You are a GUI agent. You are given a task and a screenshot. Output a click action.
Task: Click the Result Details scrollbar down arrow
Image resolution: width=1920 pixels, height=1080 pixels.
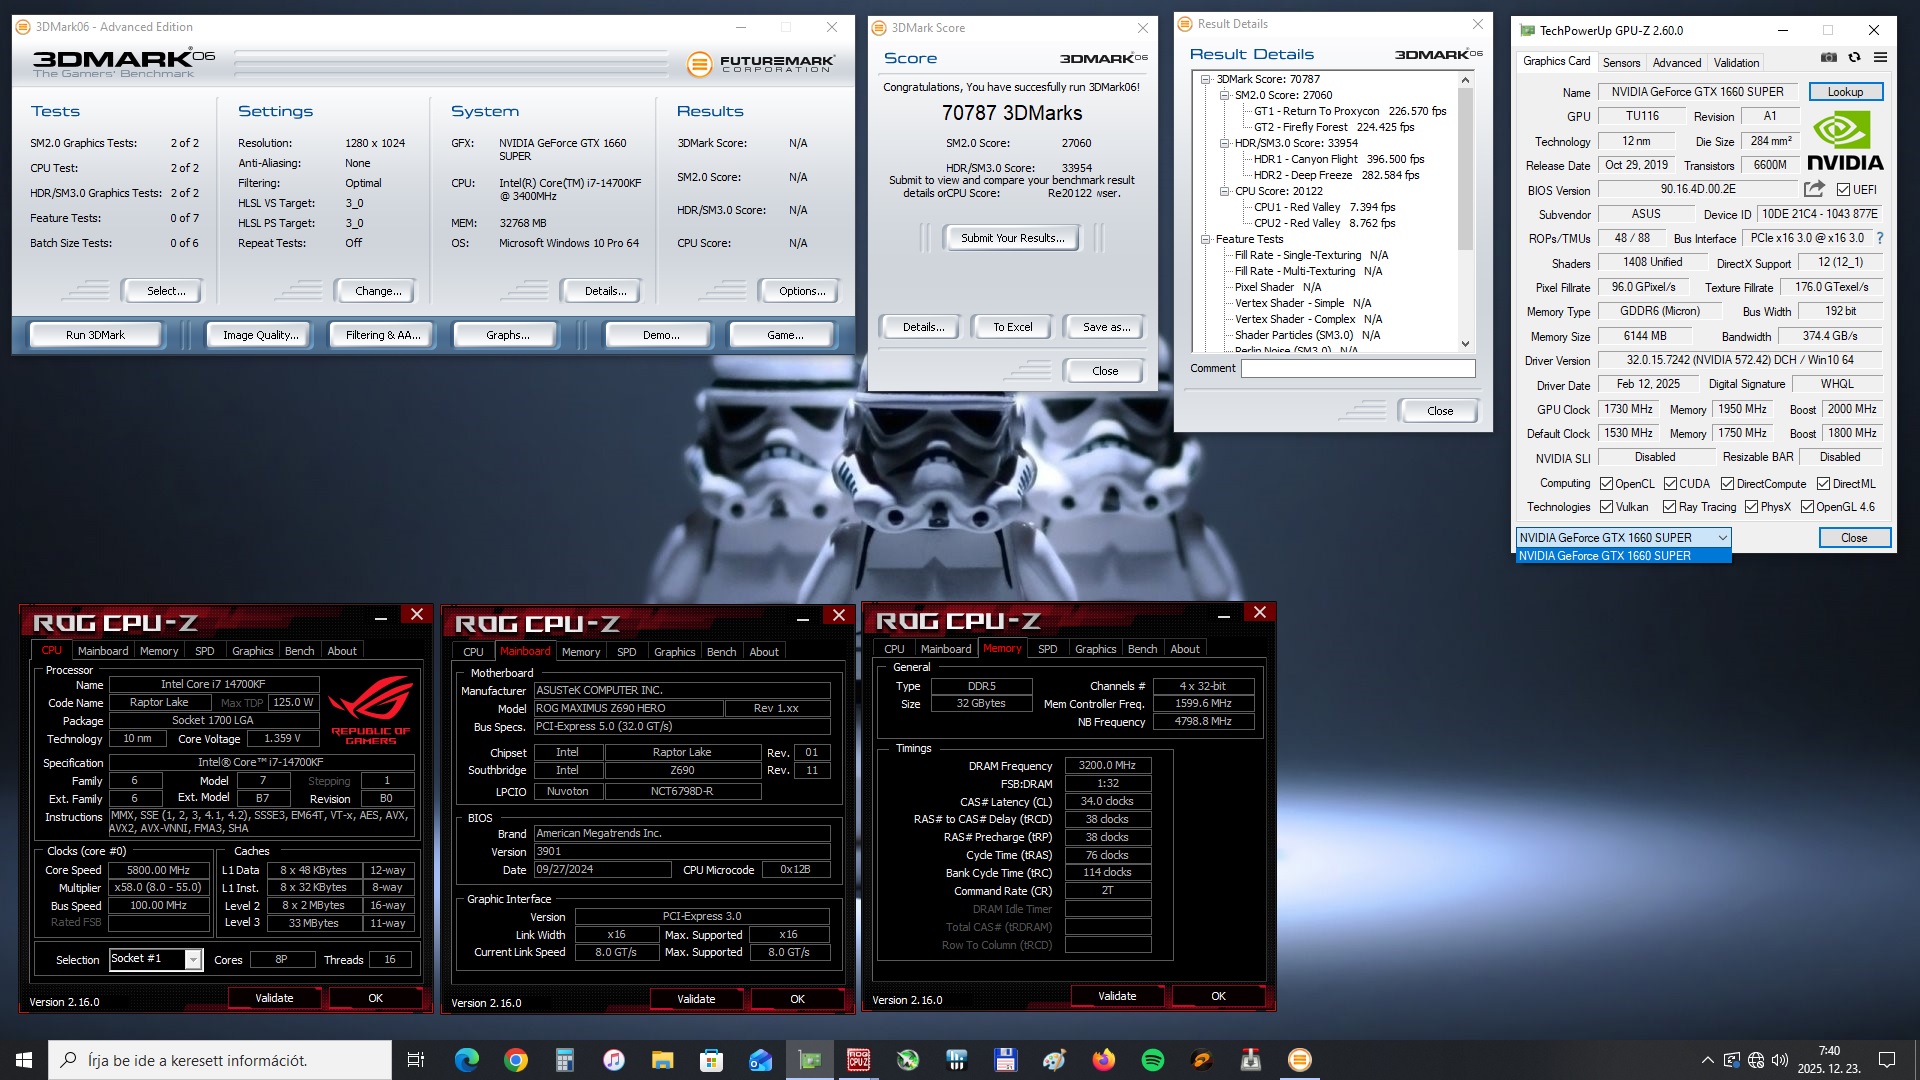pos(1465,343)
